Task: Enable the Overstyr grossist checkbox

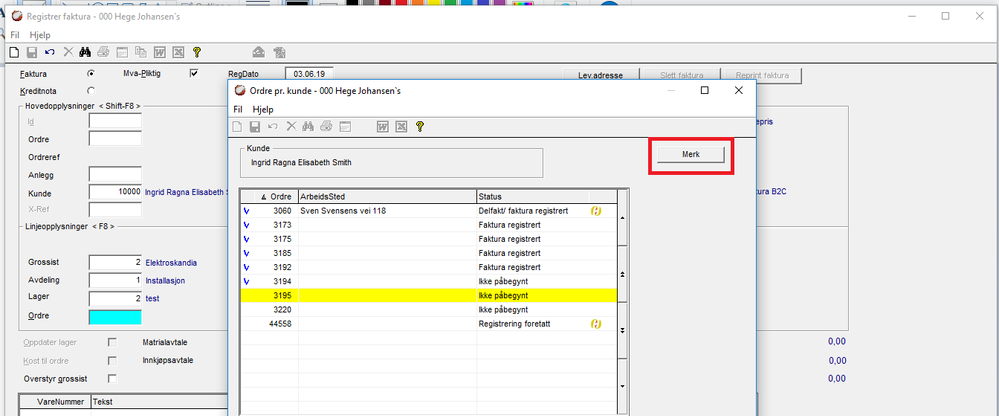Action: point(113,378)
